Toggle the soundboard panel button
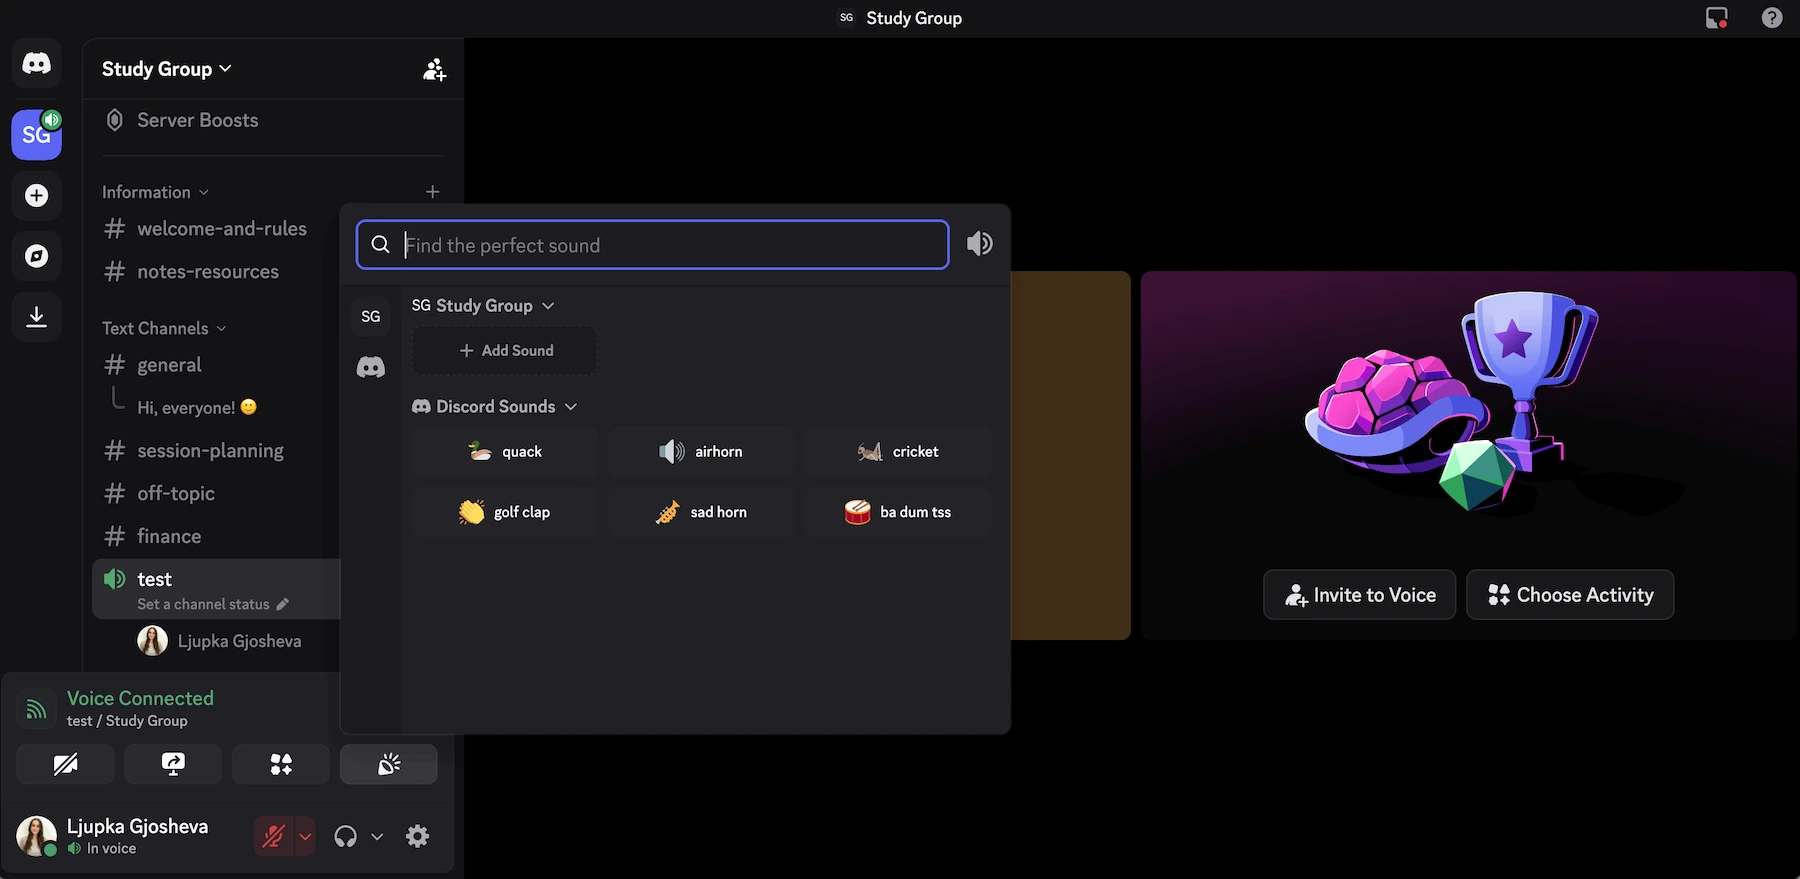The image size is (1800, 879). click(x=389, y=765)
